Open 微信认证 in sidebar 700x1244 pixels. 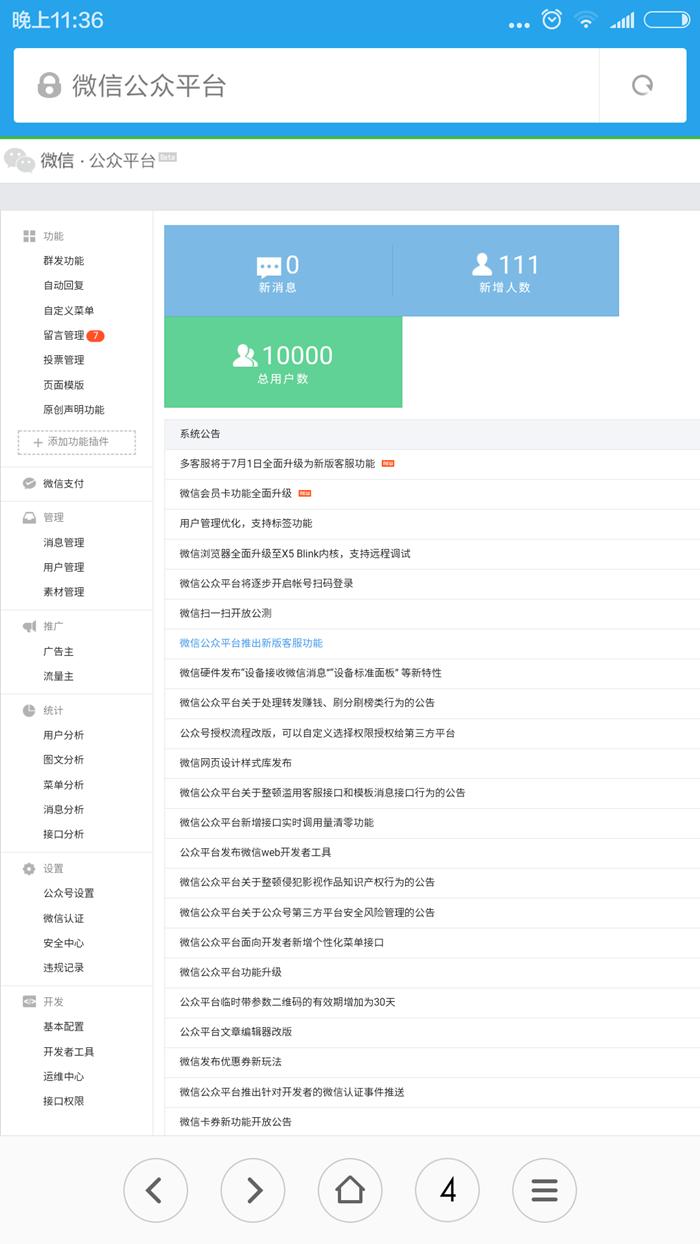(63, 918)
